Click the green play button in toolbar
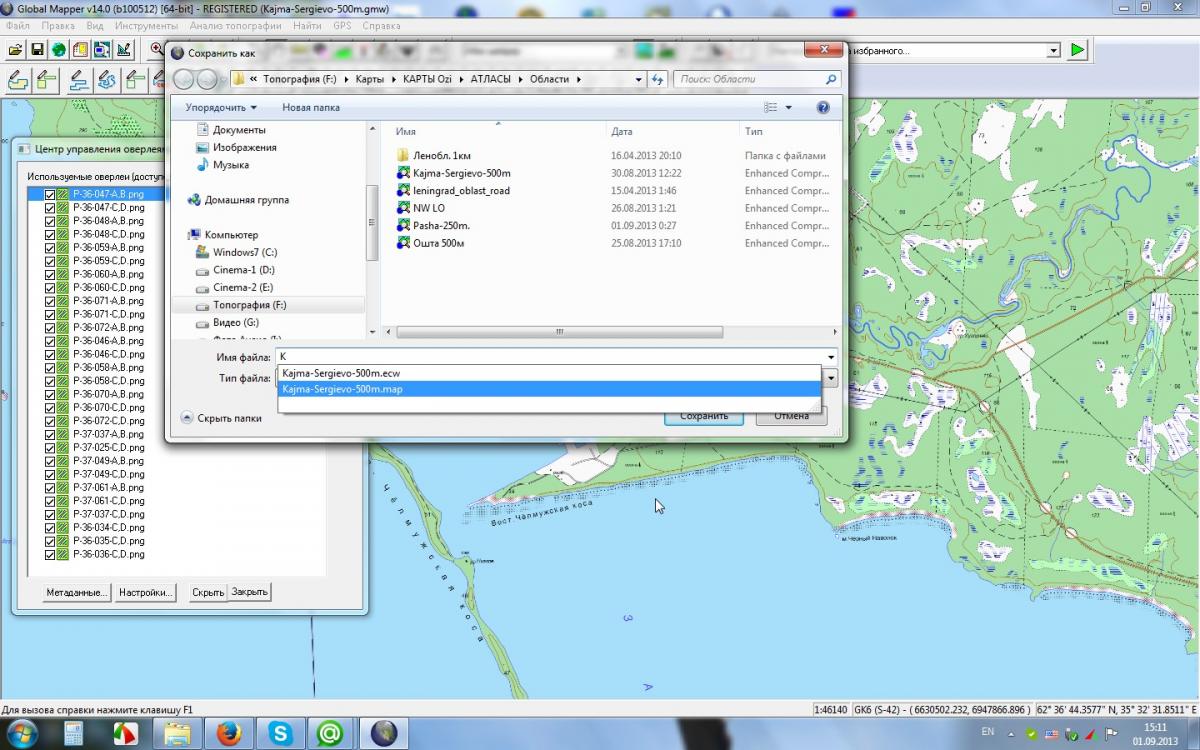1200x750 pixels. pos(1077,50)
